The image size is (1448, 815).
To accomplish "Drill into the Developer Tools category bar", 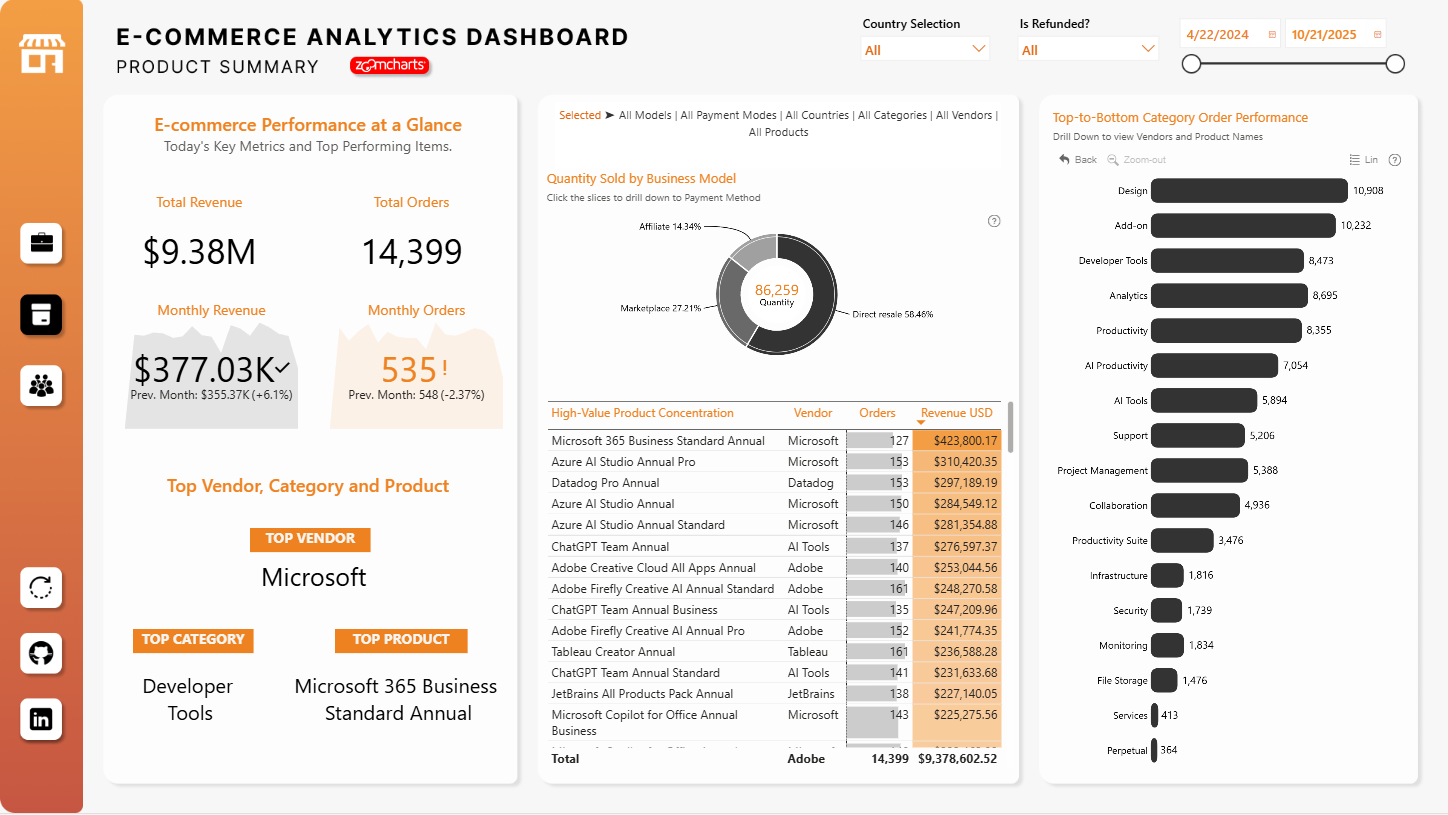I will pos(1227,260).
